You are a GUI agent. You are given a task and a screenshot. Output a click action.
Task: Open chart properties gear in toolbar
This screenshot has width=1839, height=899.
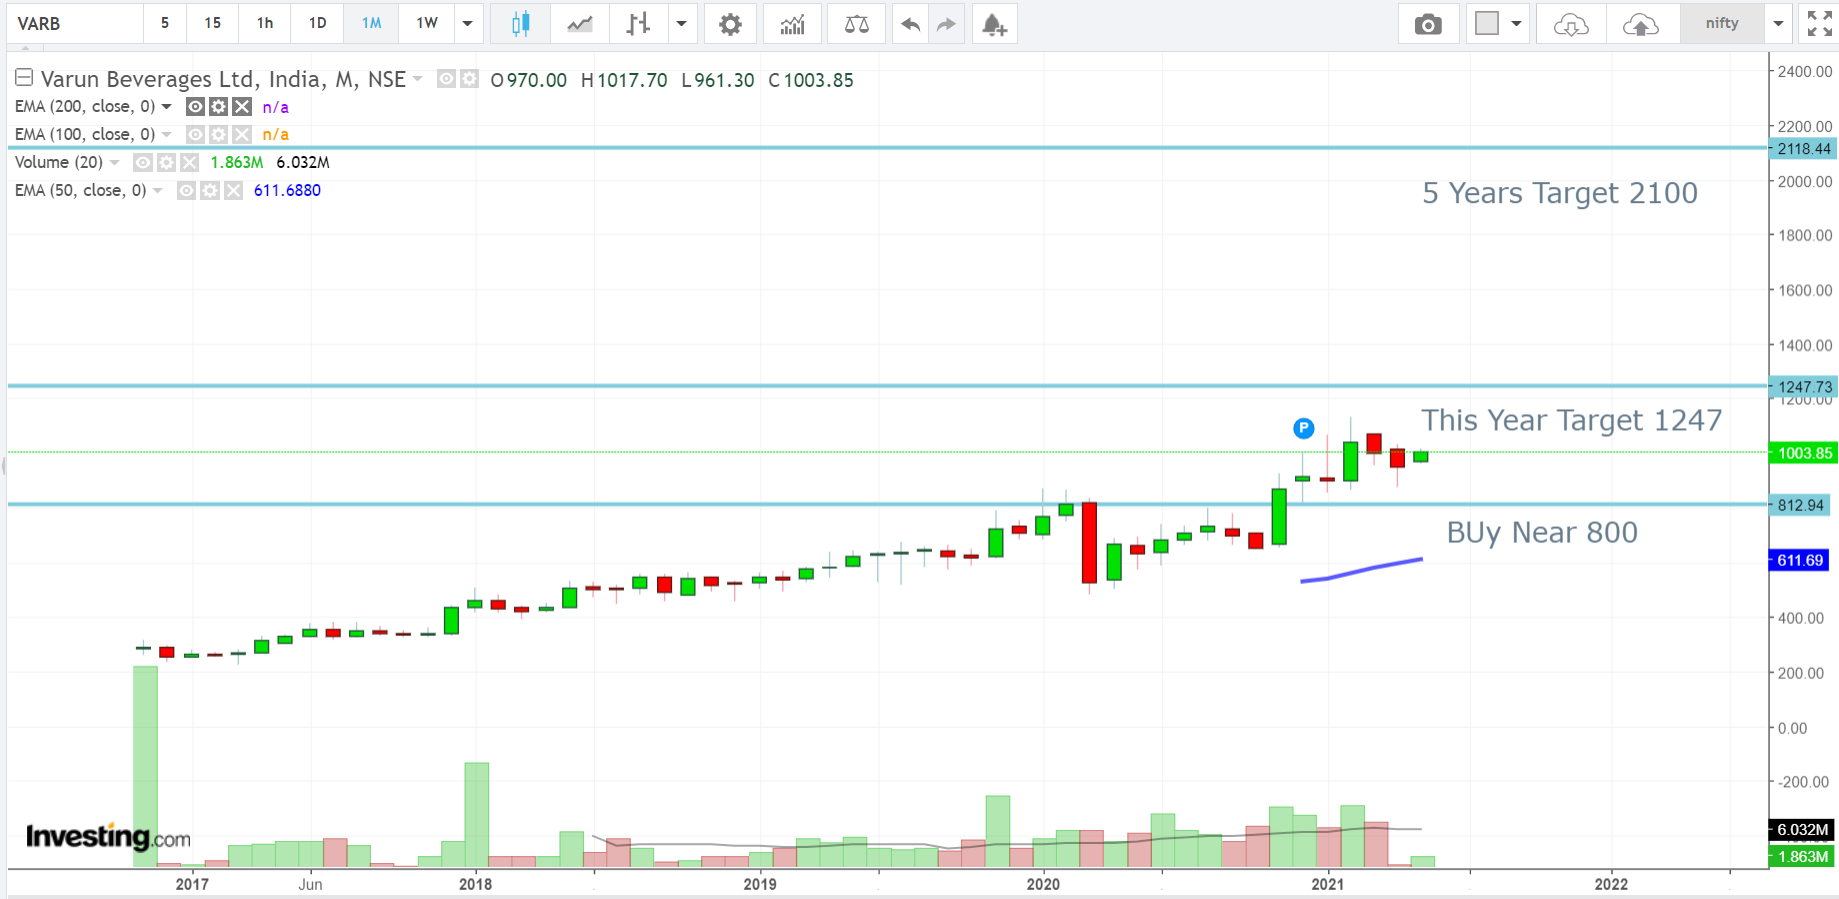[x=731, y=24]
